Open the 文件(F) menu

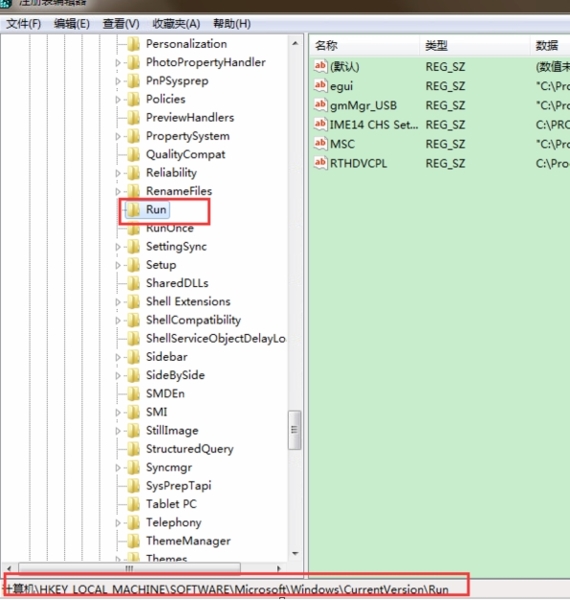[24, 24]
